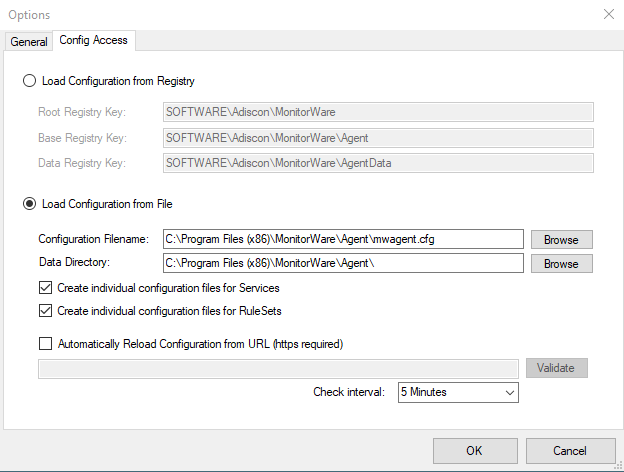The image size is (624, 472).
Task: Select Load Configuration from Registry option
Action: click(x=30, y=81)
